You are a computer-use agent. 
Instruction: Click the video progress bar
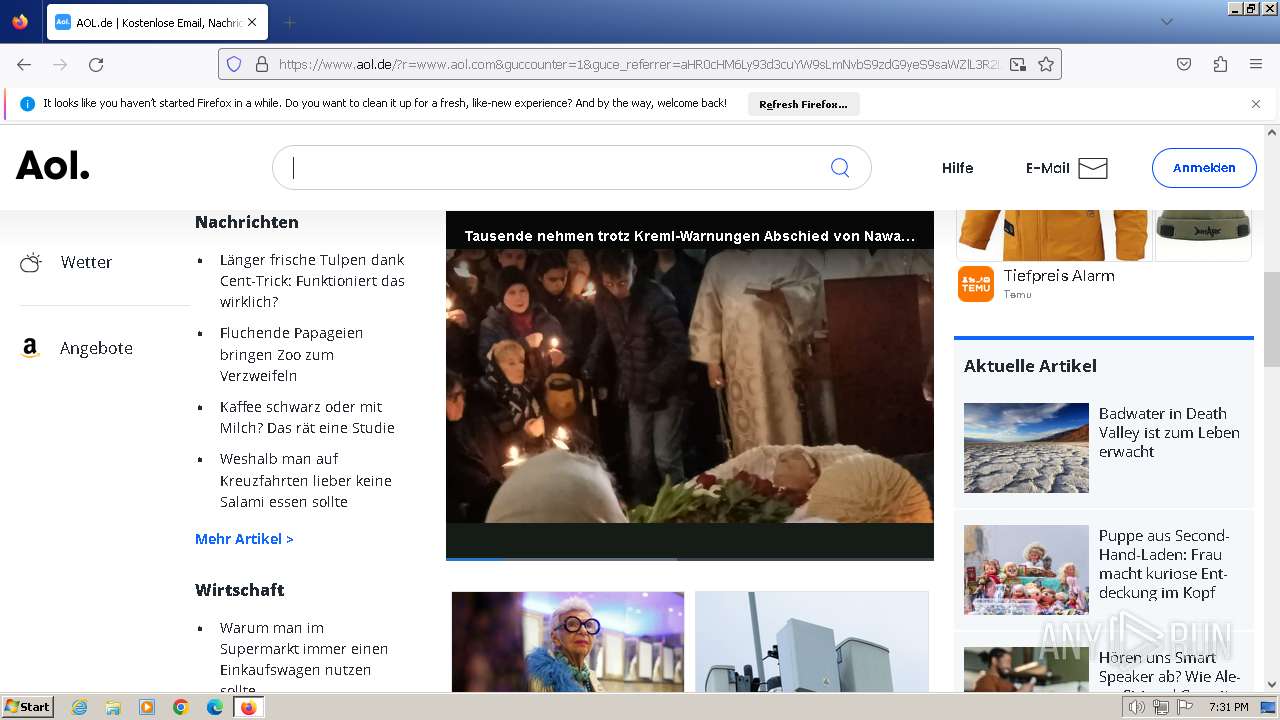pyautogui.click(x=690, y=558)
